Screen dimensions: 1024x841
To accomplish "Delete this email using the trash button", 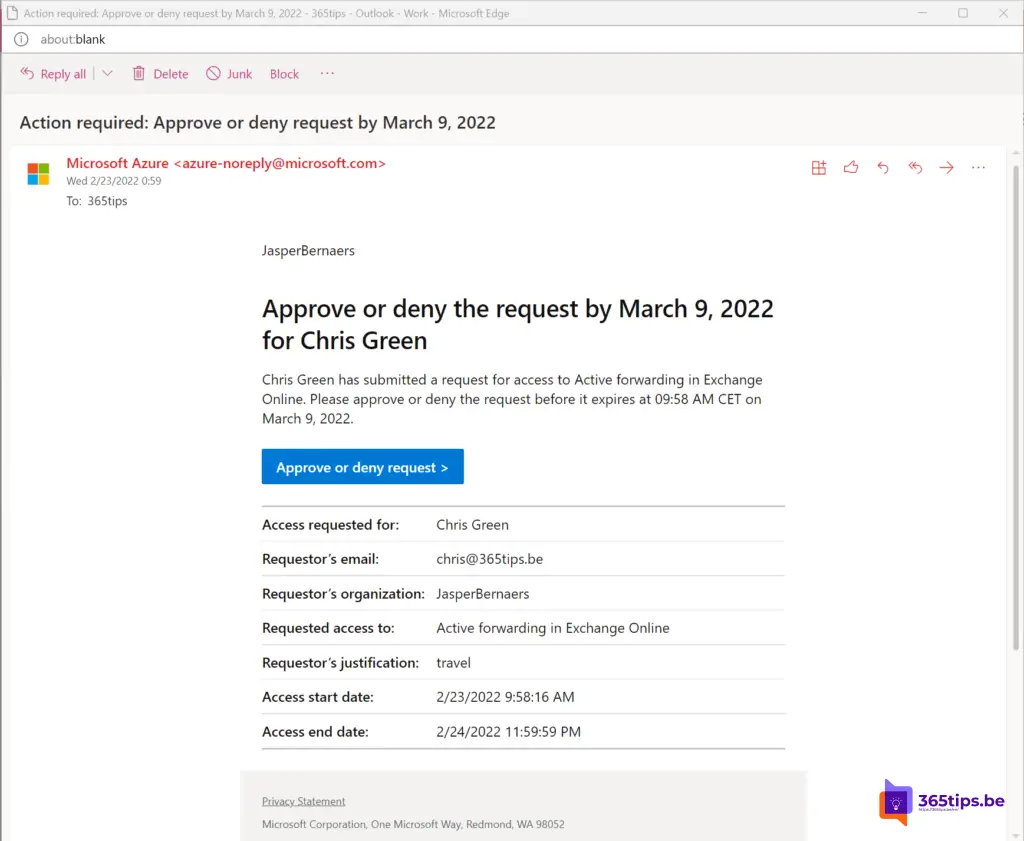I will pos(161,74).
